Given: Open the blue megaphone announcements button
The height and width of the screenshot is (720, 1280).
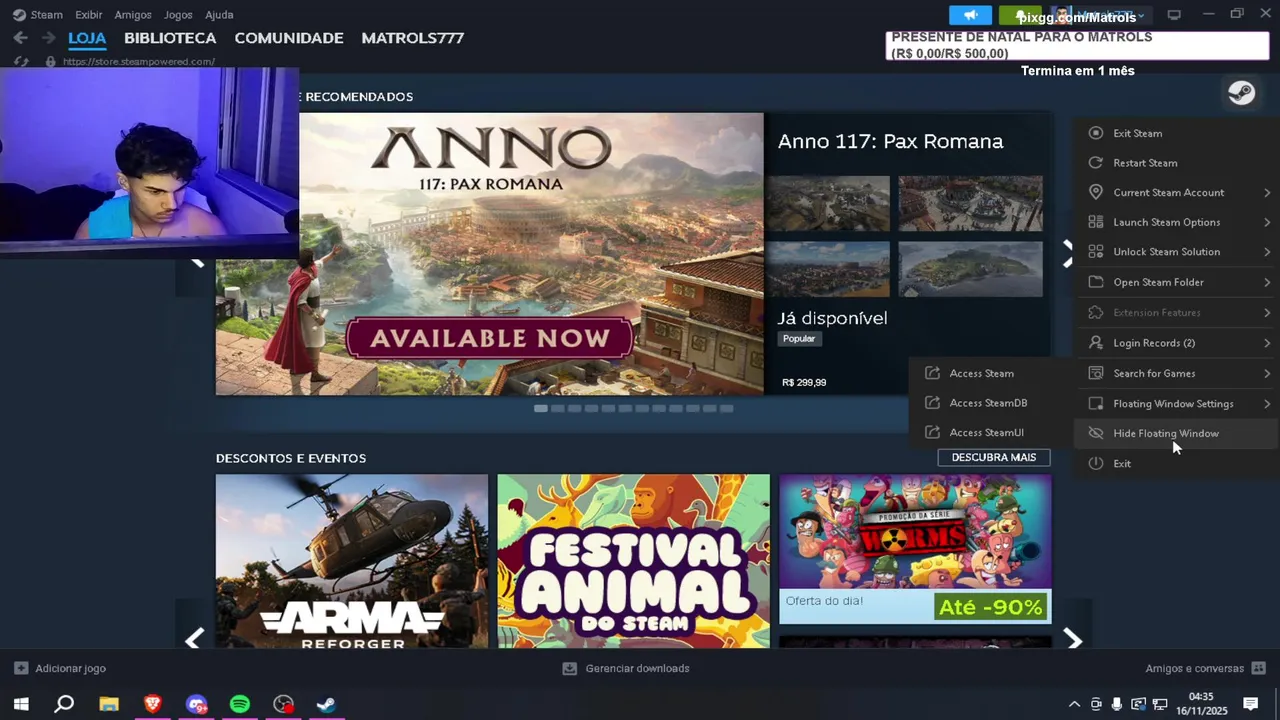Looking at the screenshot, I should pyautogui.click(x=970, y=15).
